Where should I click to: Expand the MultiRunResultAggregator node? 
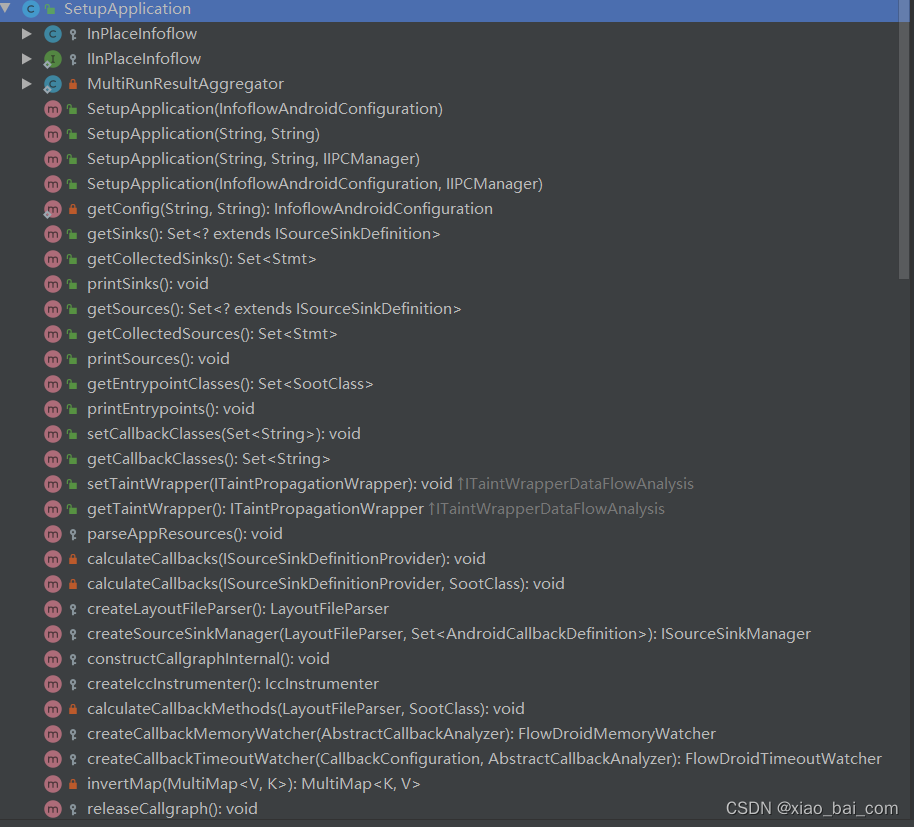pos(27,83)
